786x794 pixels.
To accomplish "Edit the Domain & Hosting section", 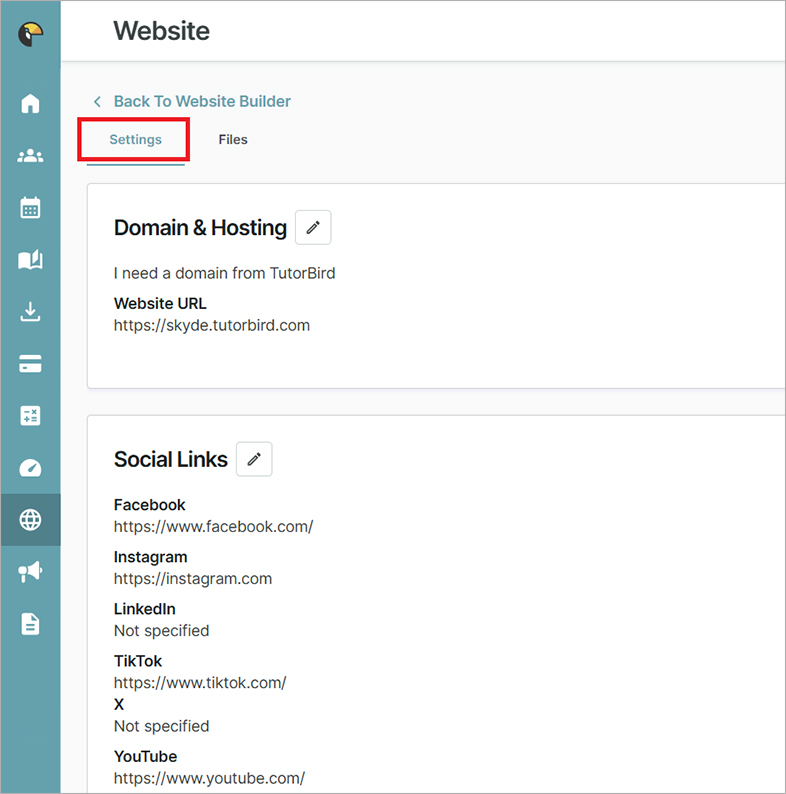I will click(x=313, y=227).
